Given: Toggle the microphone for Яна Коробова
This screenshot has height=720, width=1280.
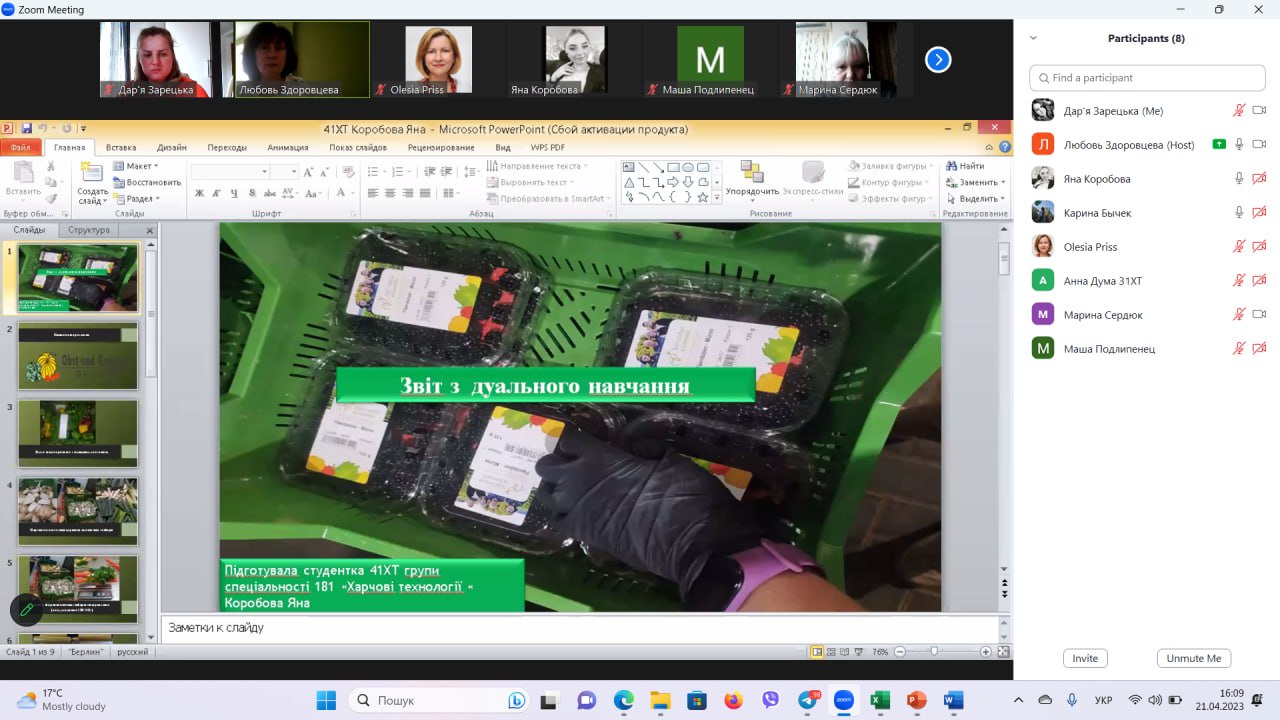Looking at the screenshot, I should [1239, 179].
